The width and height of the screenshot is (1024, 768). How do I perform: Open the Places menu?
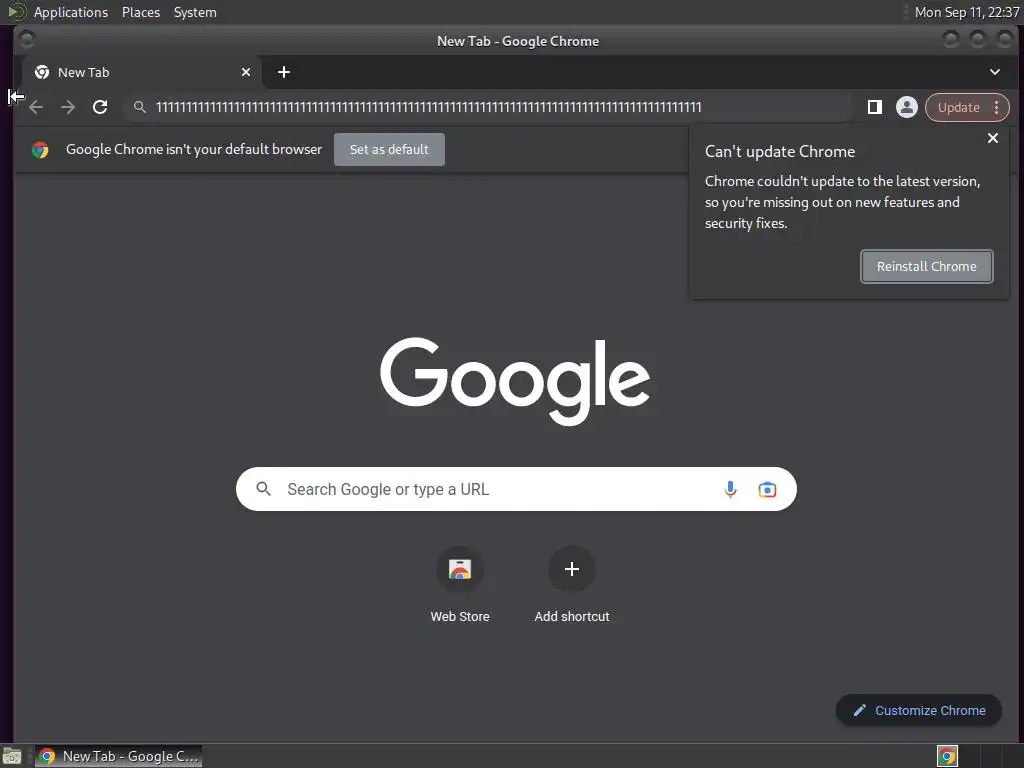point(141,12)
